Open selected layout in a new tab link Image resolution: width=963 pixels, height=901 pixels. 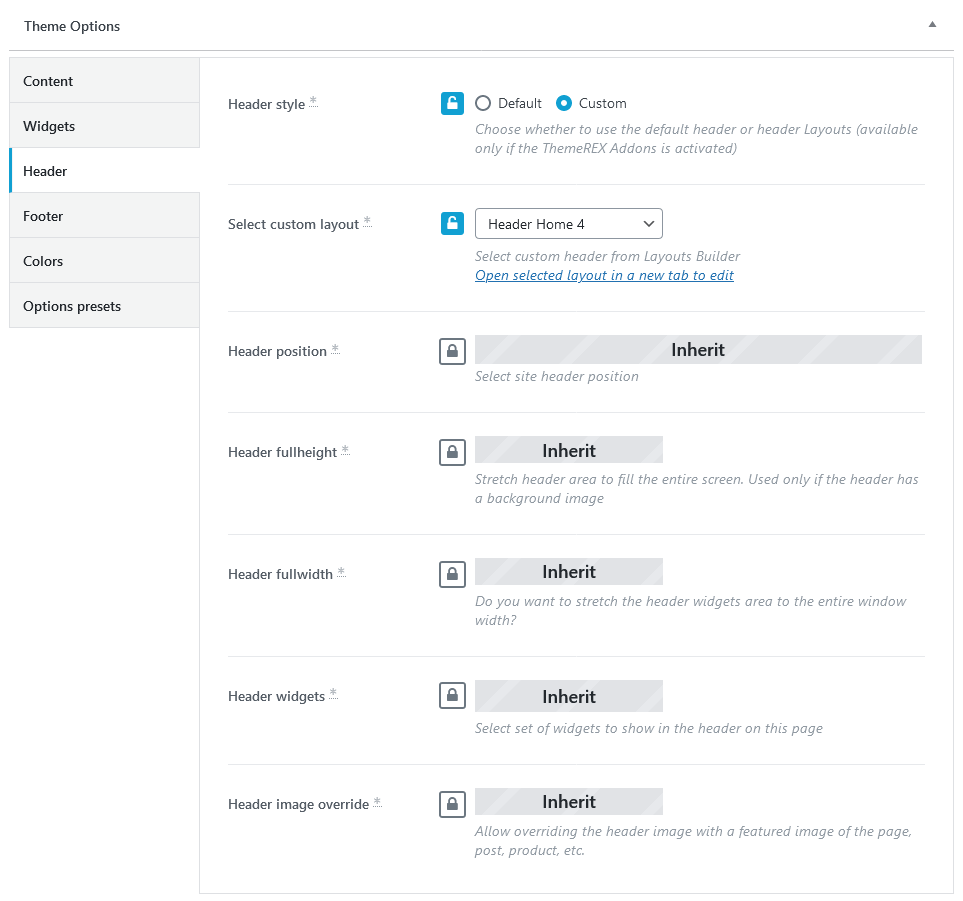pyautogui.click(x=604, y=275)
